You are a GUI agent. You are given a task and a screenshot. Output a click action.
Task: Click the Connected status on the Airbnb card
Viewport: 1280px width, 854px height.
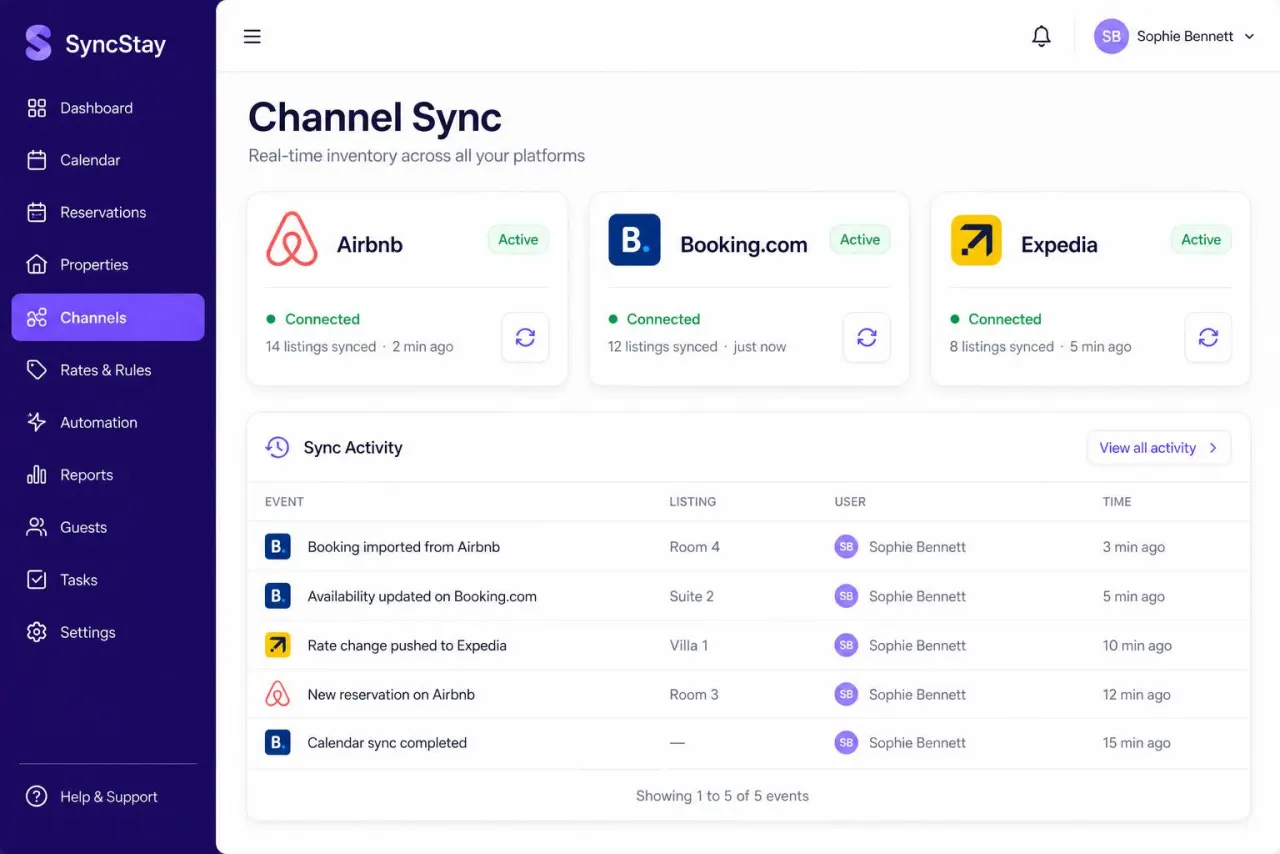click(313, 319)
